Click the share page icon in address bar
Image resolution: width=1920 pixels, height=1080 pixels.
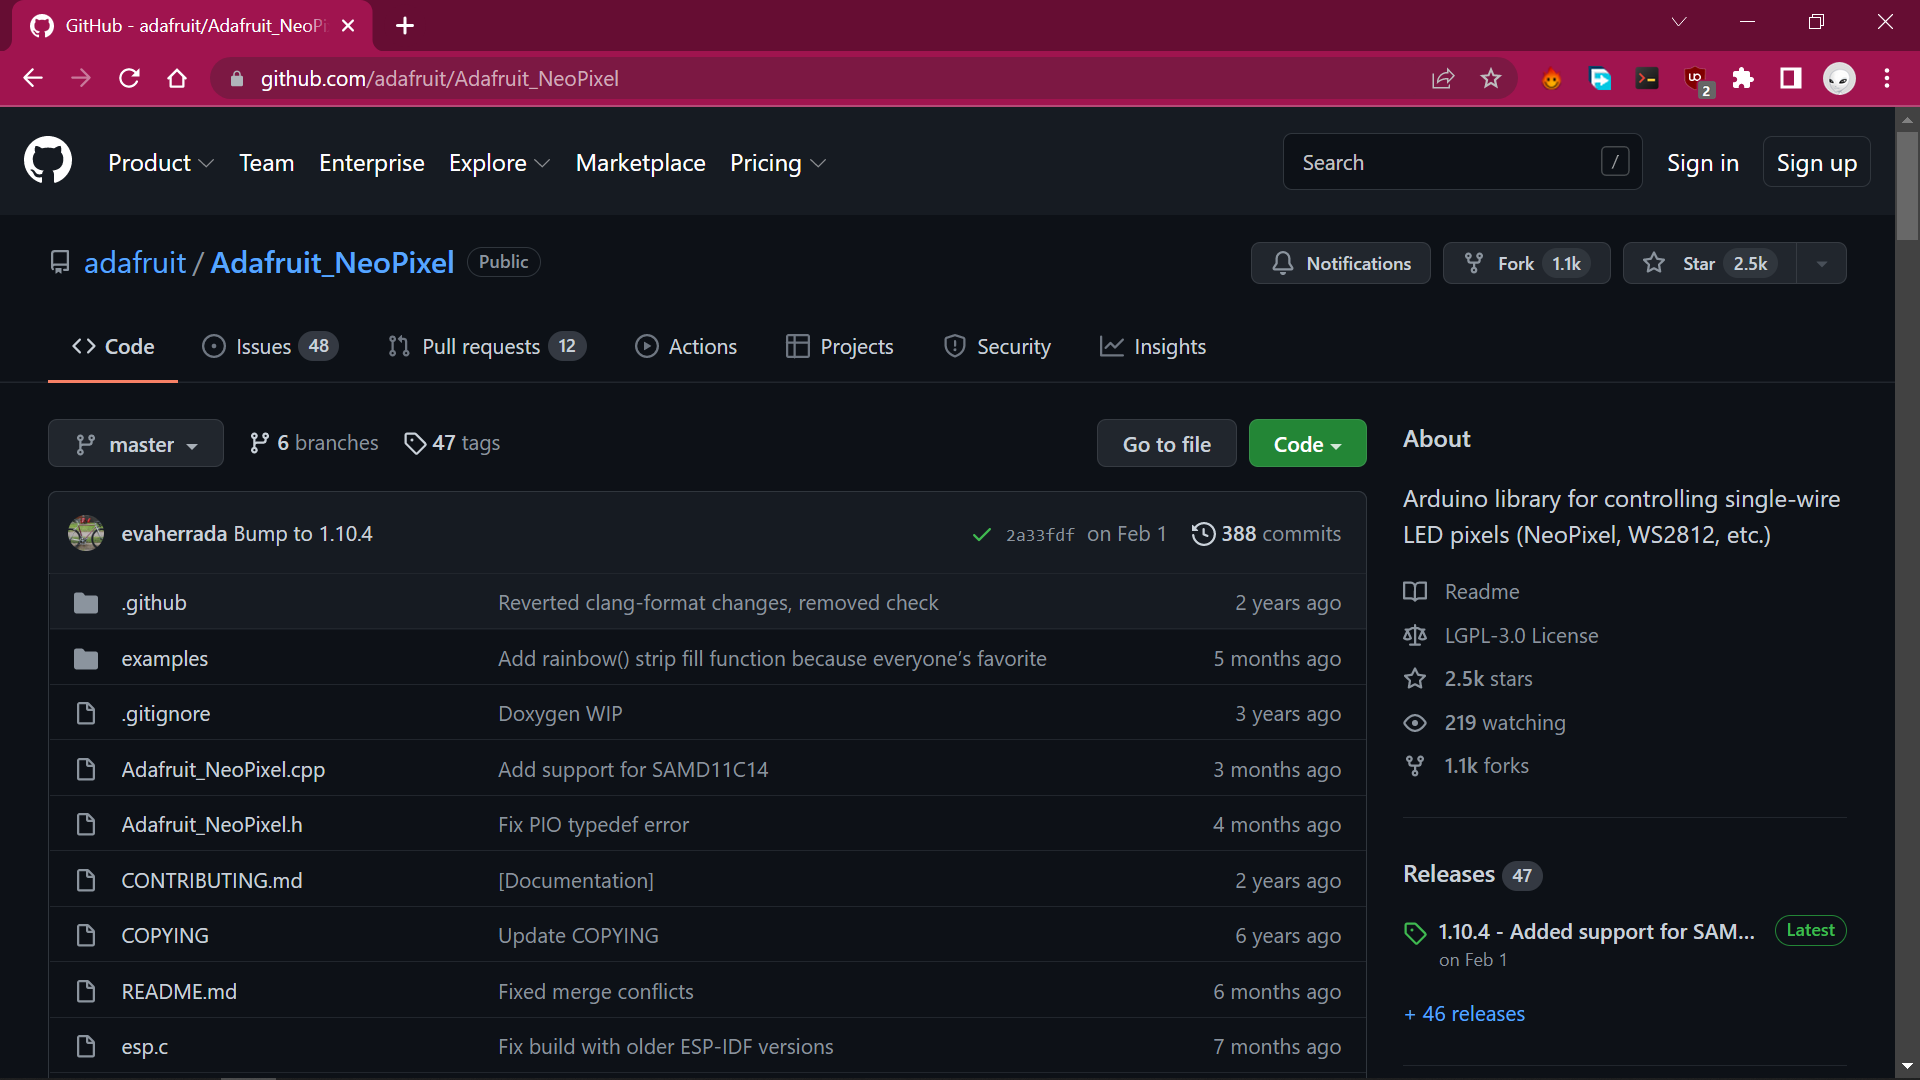coord(1443,78)
